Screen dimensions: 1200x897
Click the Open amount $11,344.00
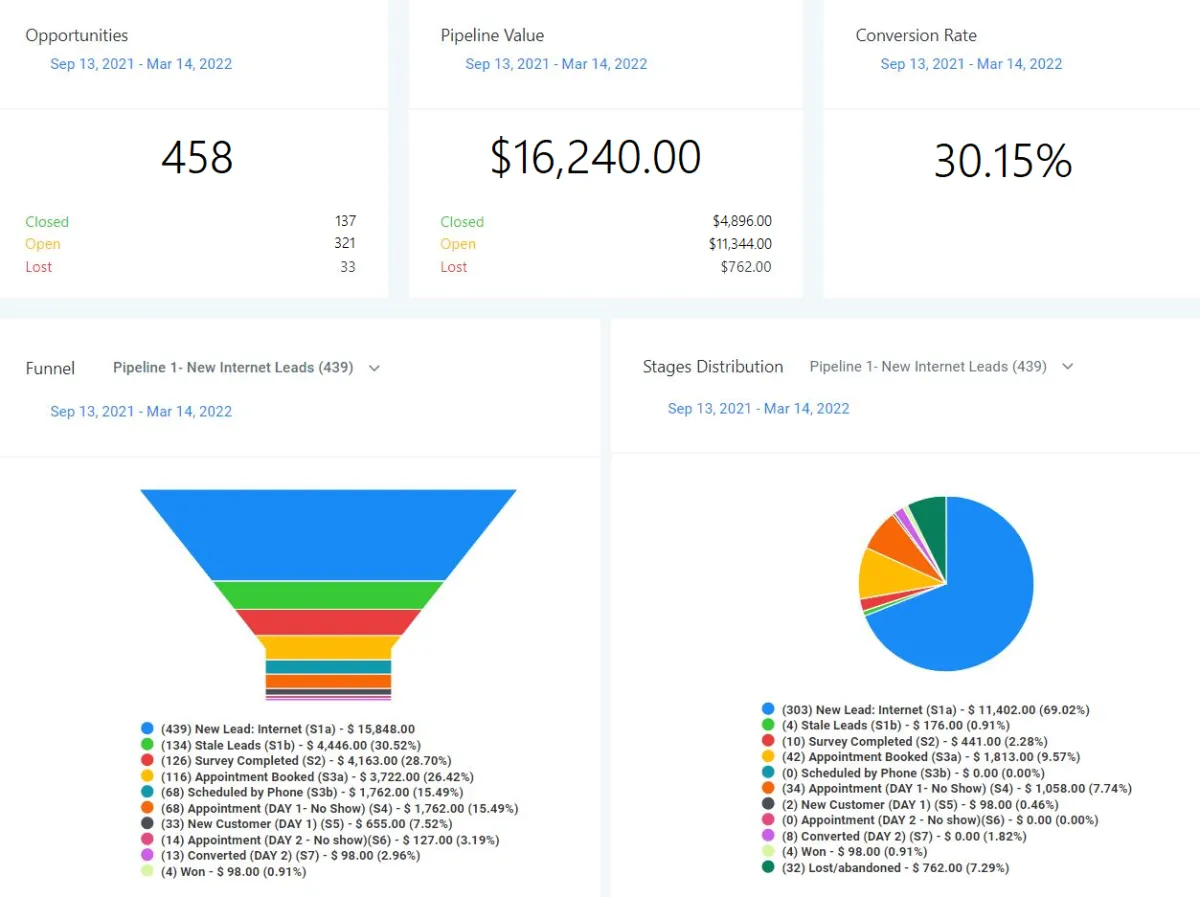(740, 244)
